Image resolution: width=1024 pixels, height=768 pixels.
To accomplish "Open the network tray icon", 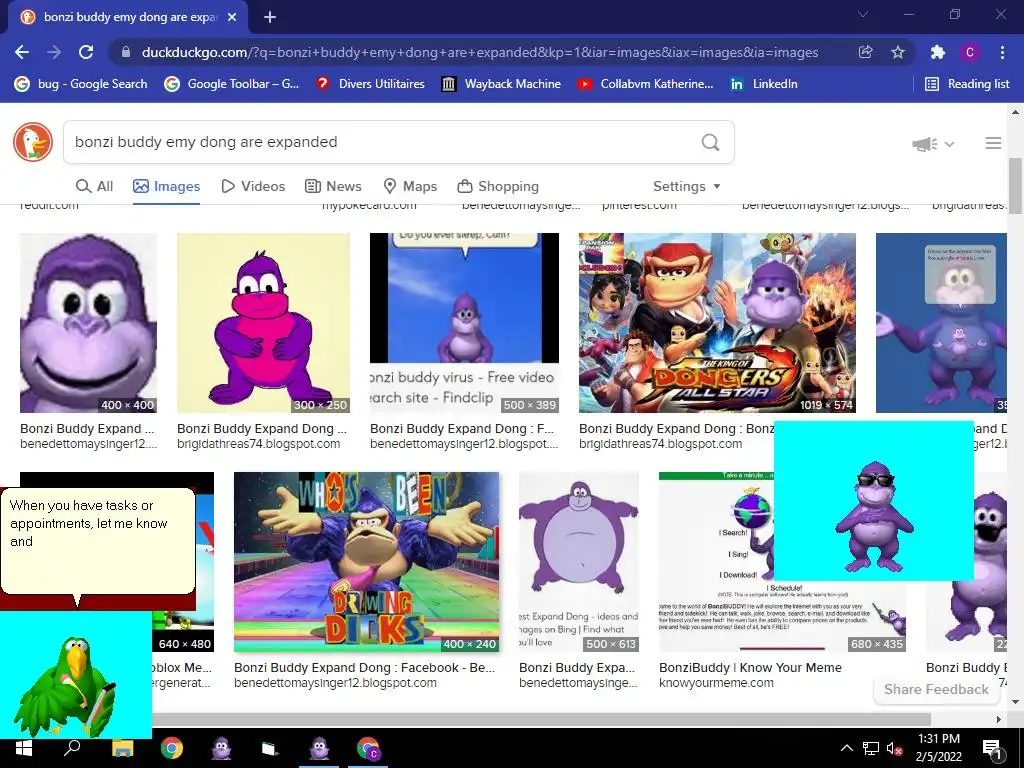I will (871, 748).
